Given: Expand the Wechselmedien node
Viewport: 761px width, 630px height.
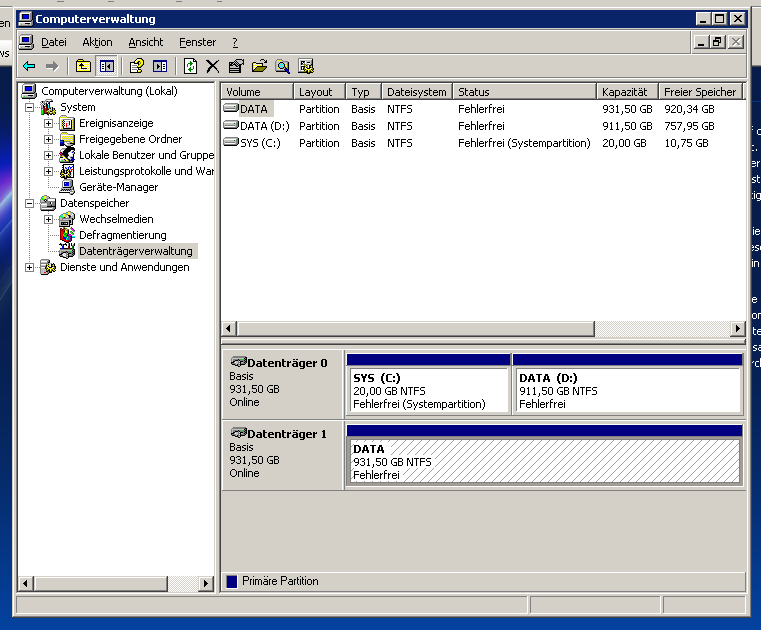Looking at the screenshot, I should coord(49,219).
